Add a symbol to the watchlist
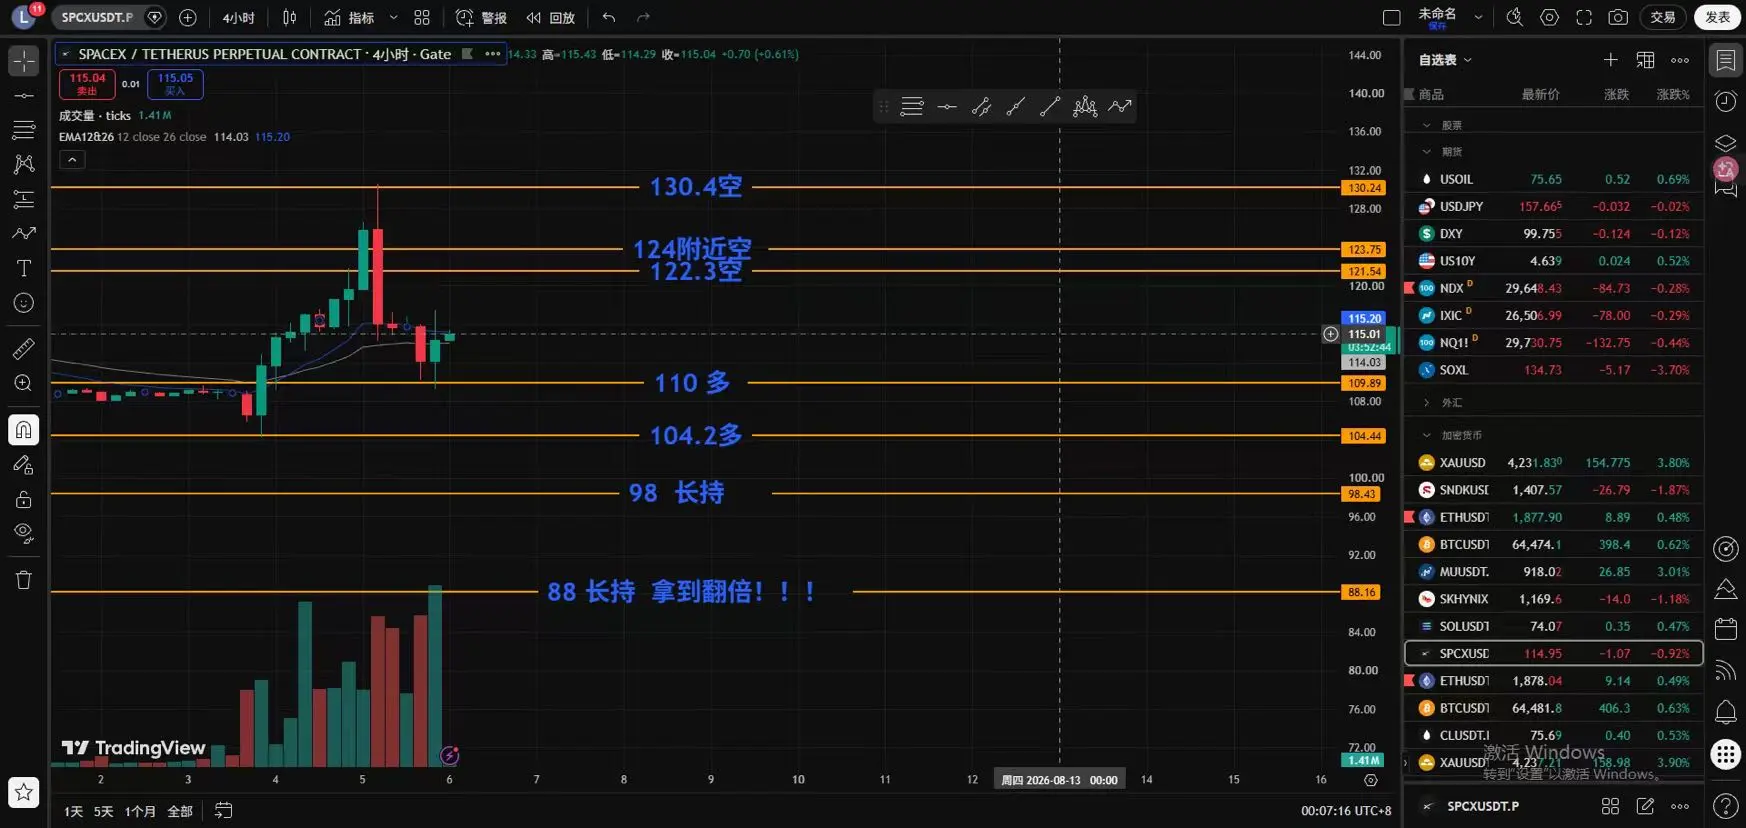Image resolution: width=1746 pixels, height=828 pixels. pyautogui.click(x=1611, y=60)
